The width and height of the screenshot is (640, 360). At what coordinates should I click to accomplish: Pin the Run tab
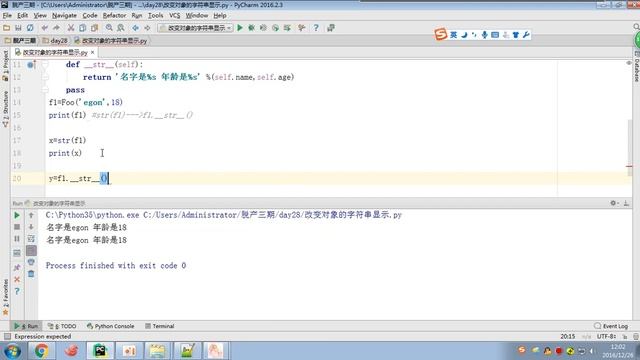pyautogui.click(x=17, y=268)
